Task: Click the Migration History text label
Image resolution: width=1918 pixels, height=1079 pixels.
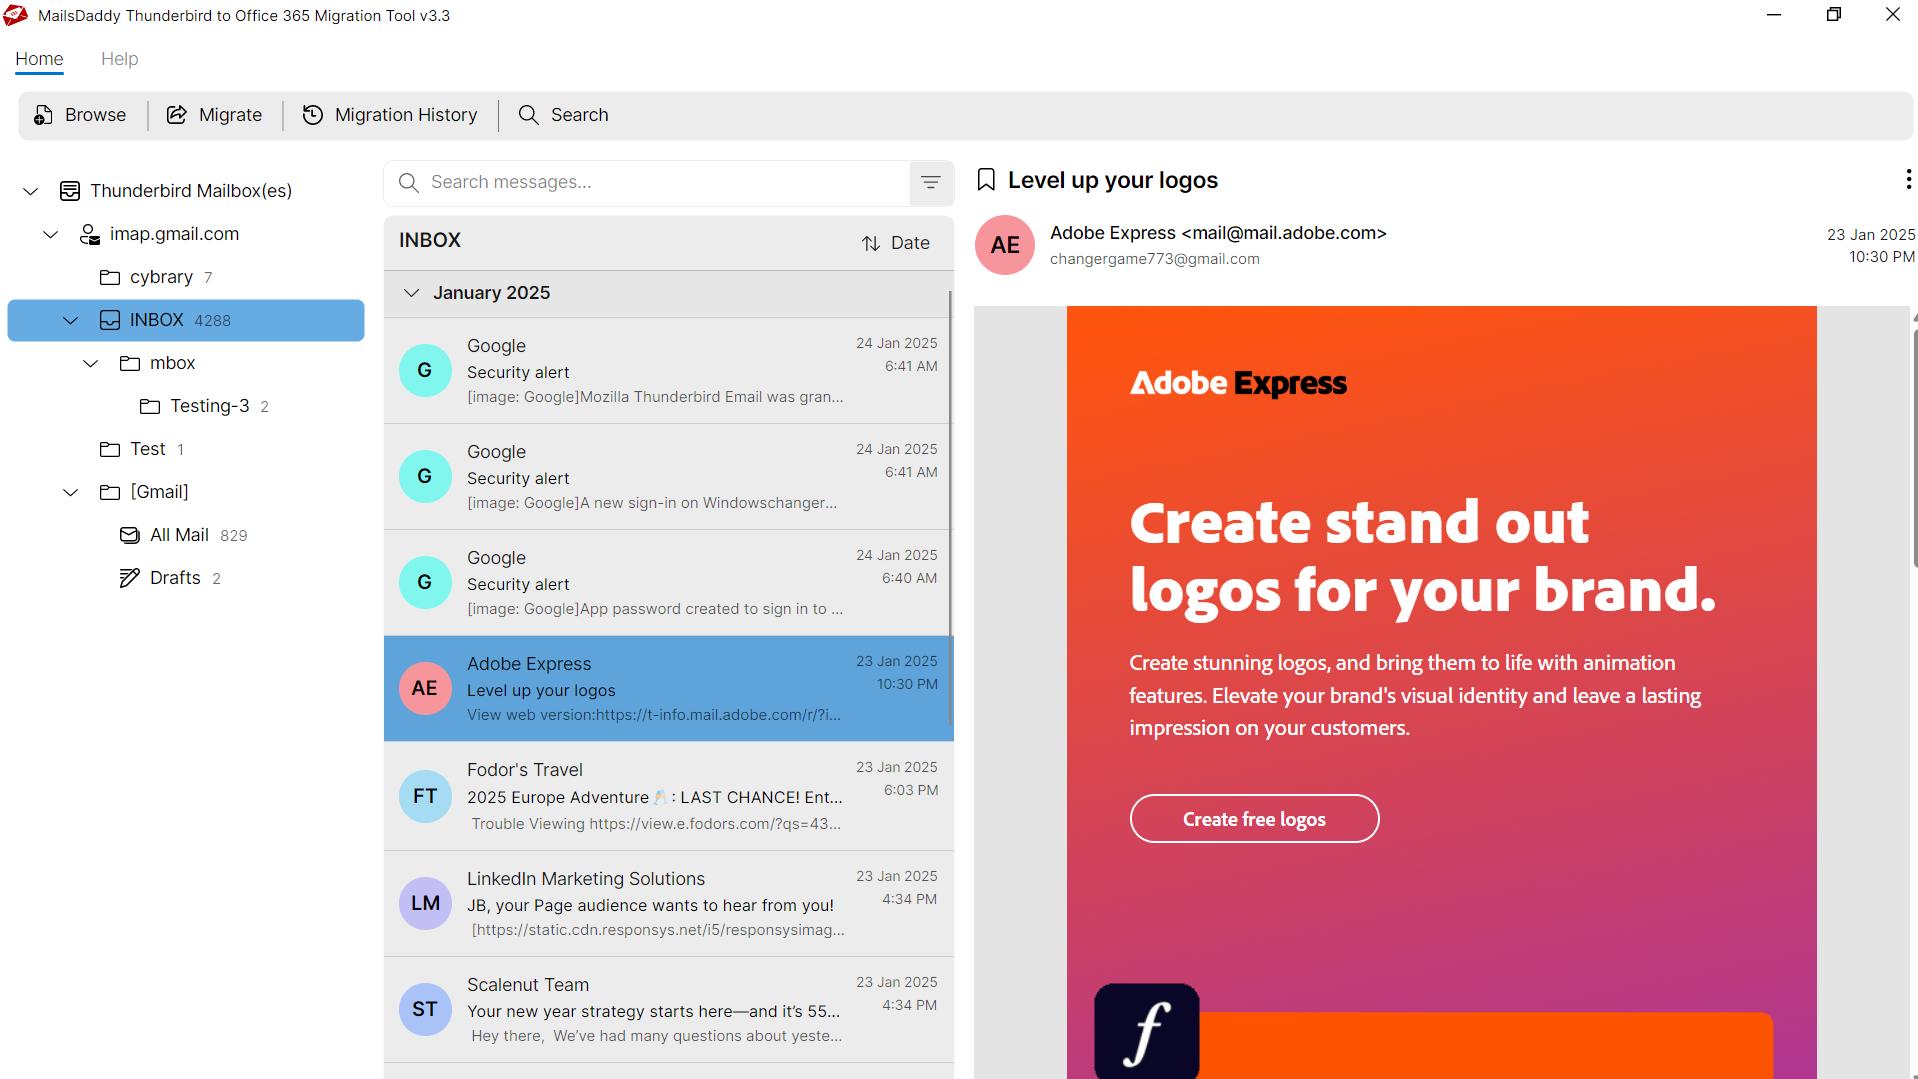Action: pos(406,115)
